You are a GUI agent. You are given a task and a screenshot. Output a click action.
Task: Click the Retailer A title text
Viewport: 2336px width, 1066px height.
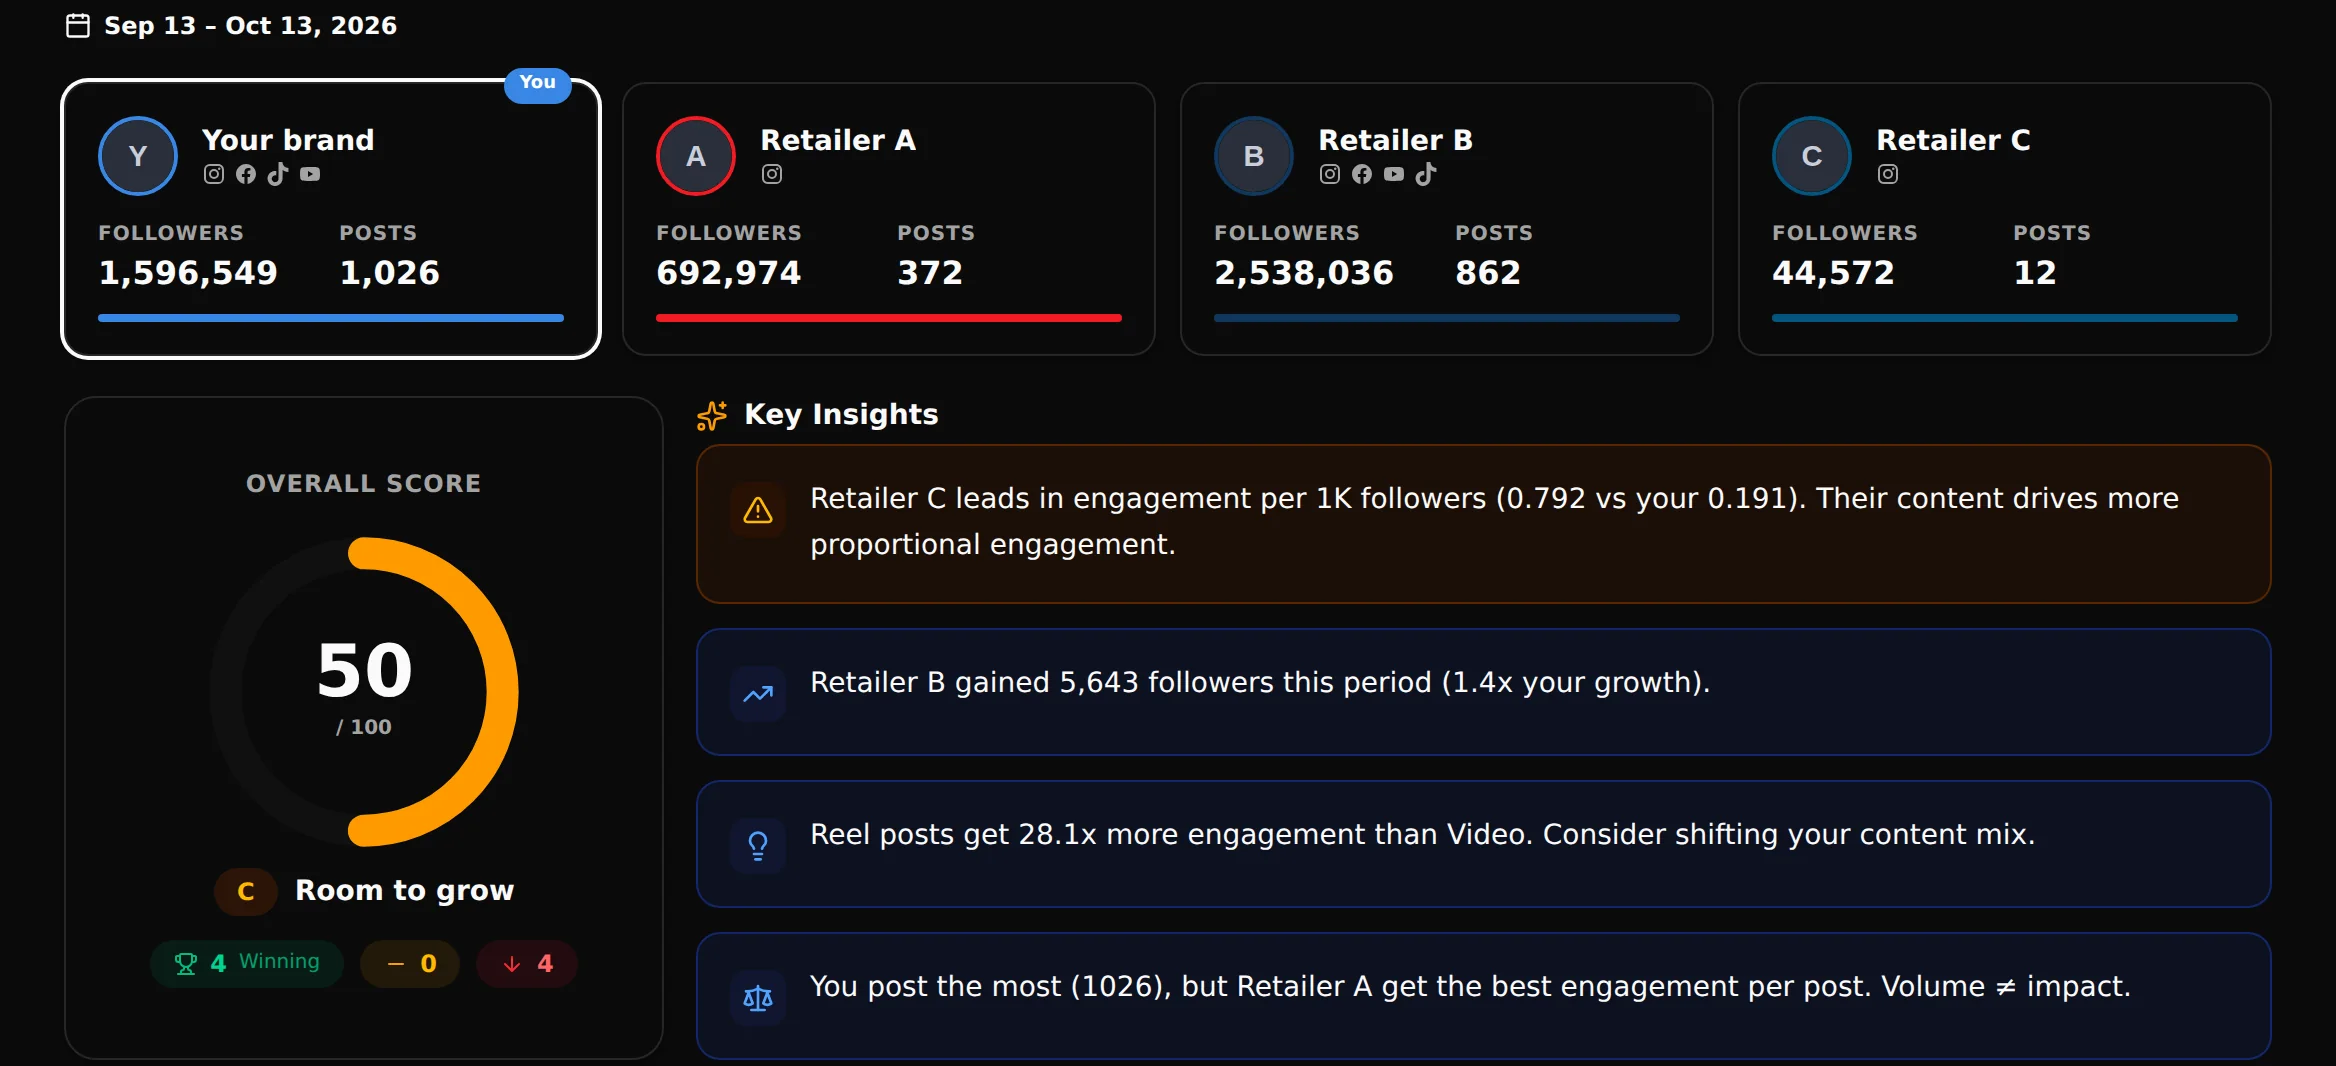pos(838,140)
